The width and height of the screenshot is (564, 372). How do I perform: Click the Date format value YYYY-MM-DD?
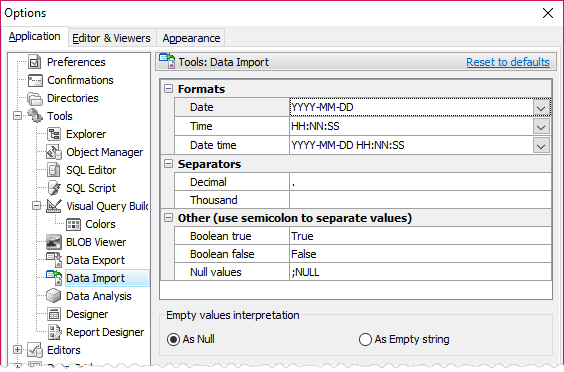(x=322, y=107)
